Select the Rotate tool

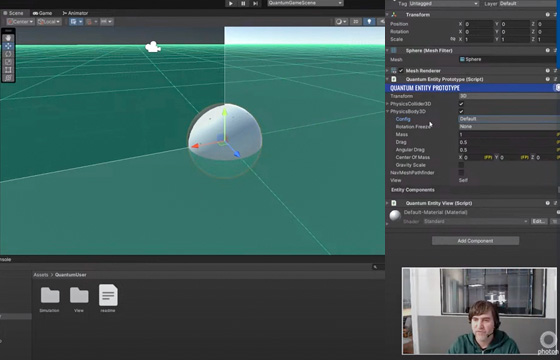point(8,54)
